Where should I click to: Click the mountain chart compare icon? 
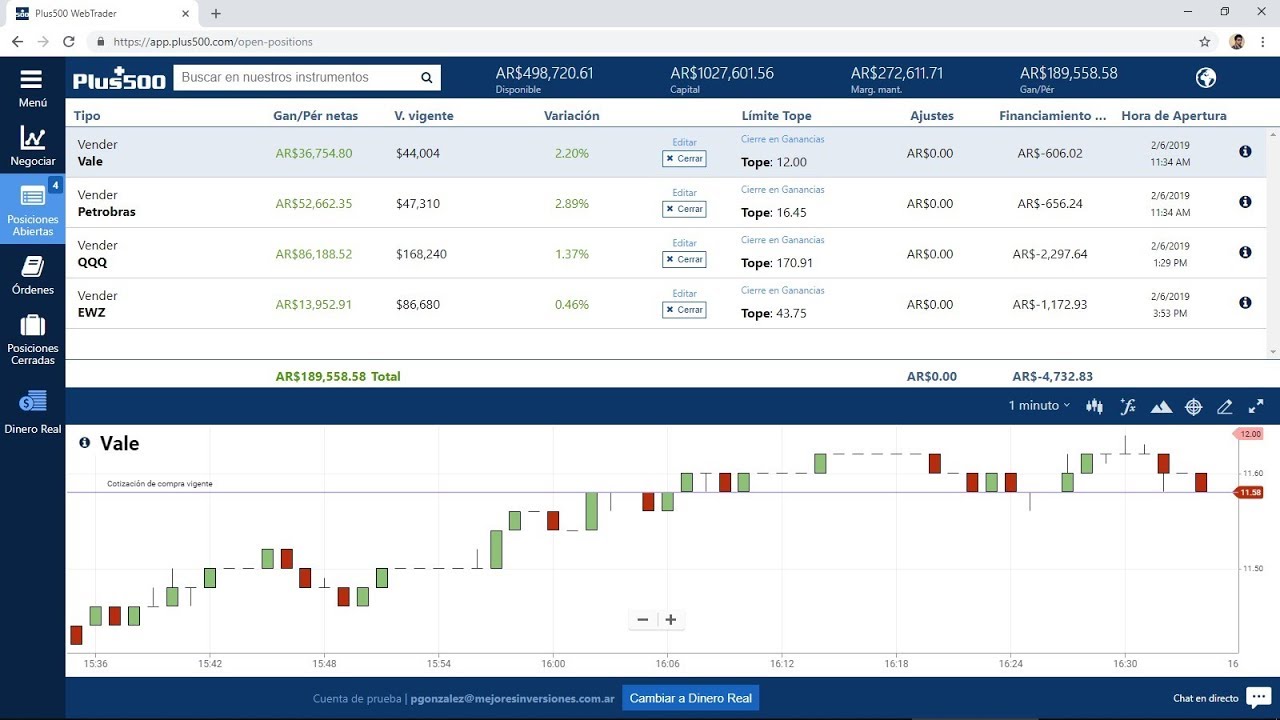1161,406
